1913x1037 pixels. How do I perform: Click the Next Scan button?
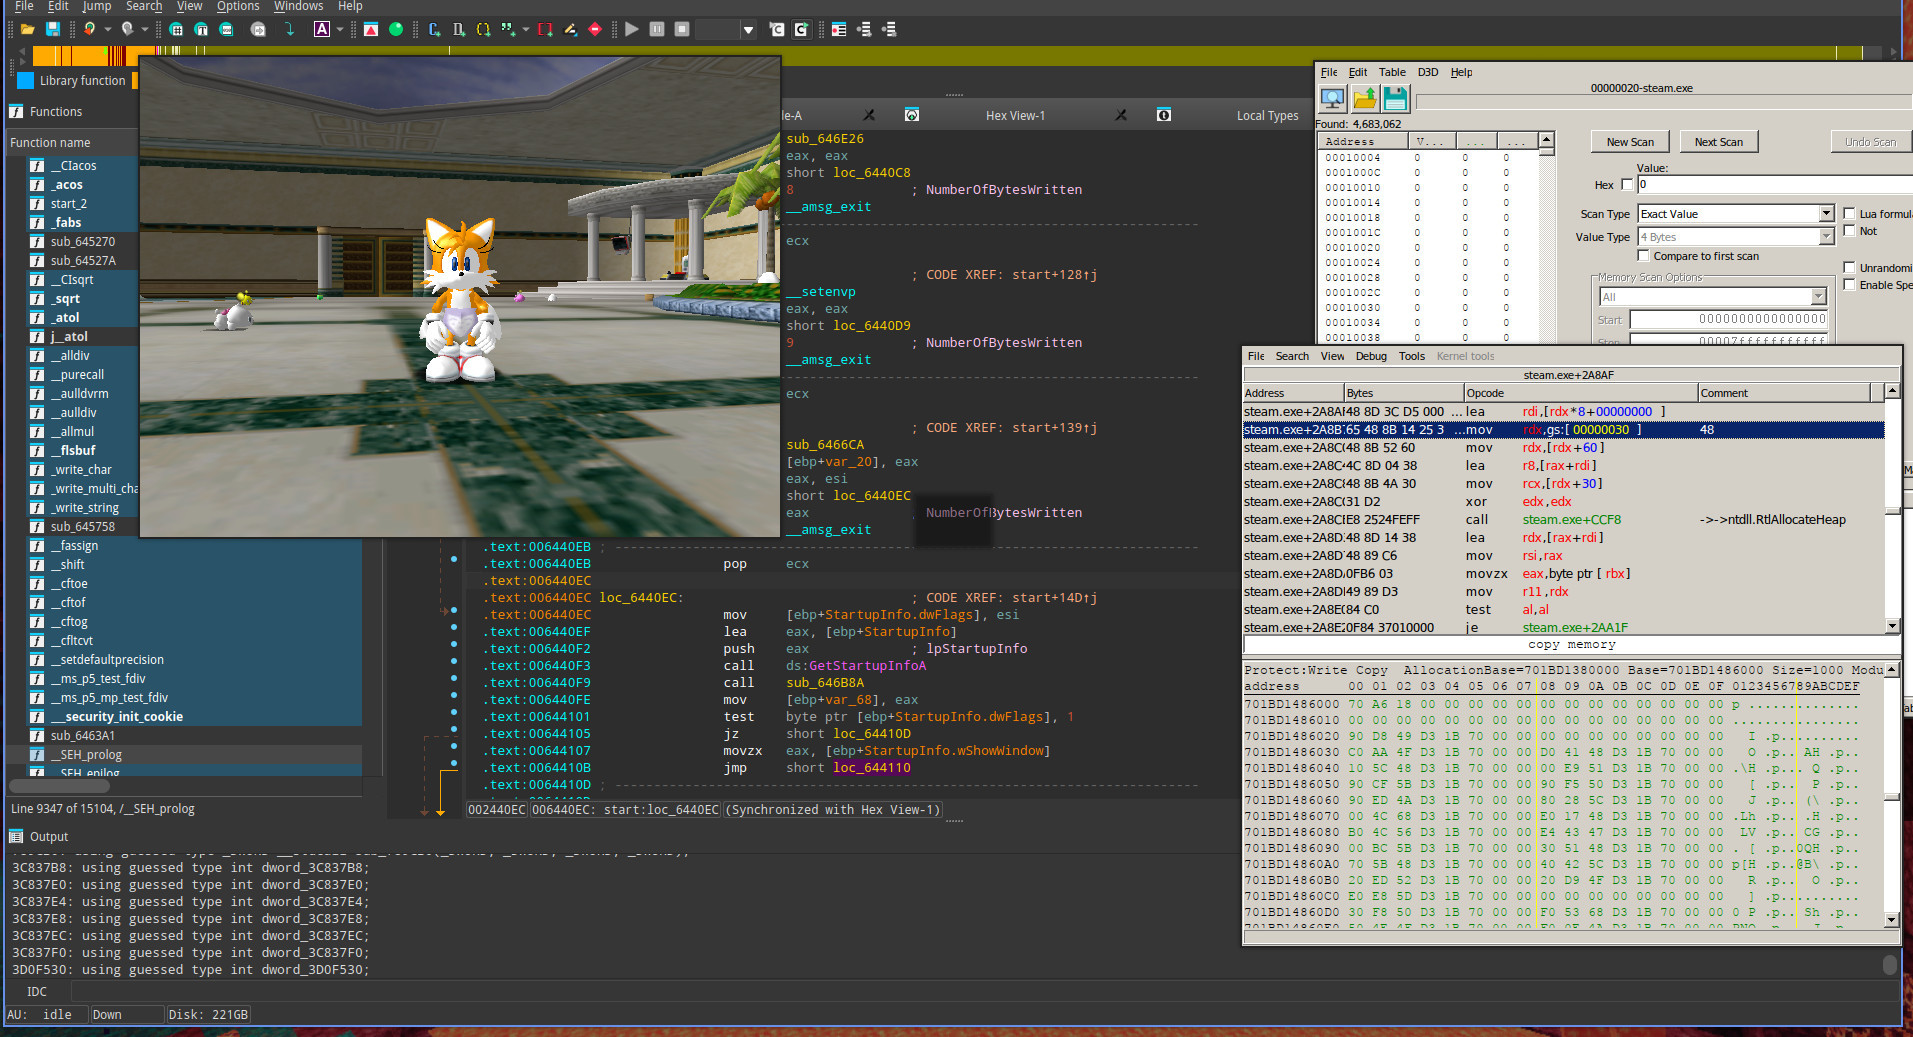[x=1718, y=142]
